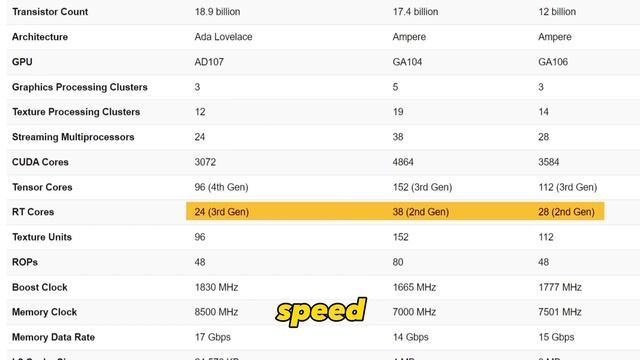Select the GA104 GPU cell
This screenshot has width=640, height=360.
click(407, 62)
